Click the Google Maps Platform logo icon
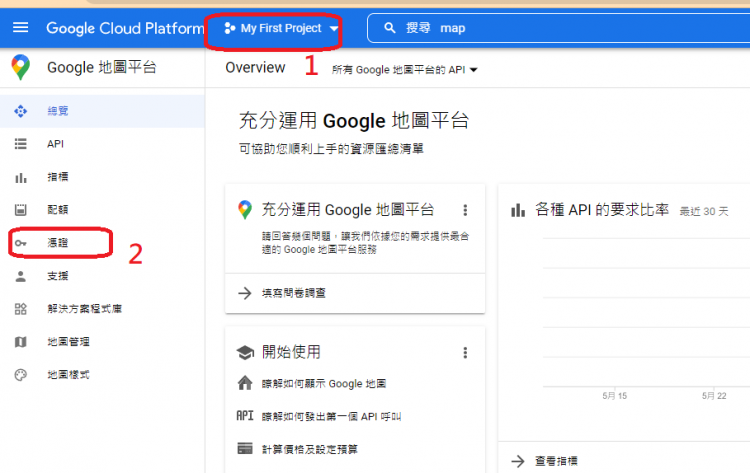This screenshot has width=750, height=473. (21, 68)
